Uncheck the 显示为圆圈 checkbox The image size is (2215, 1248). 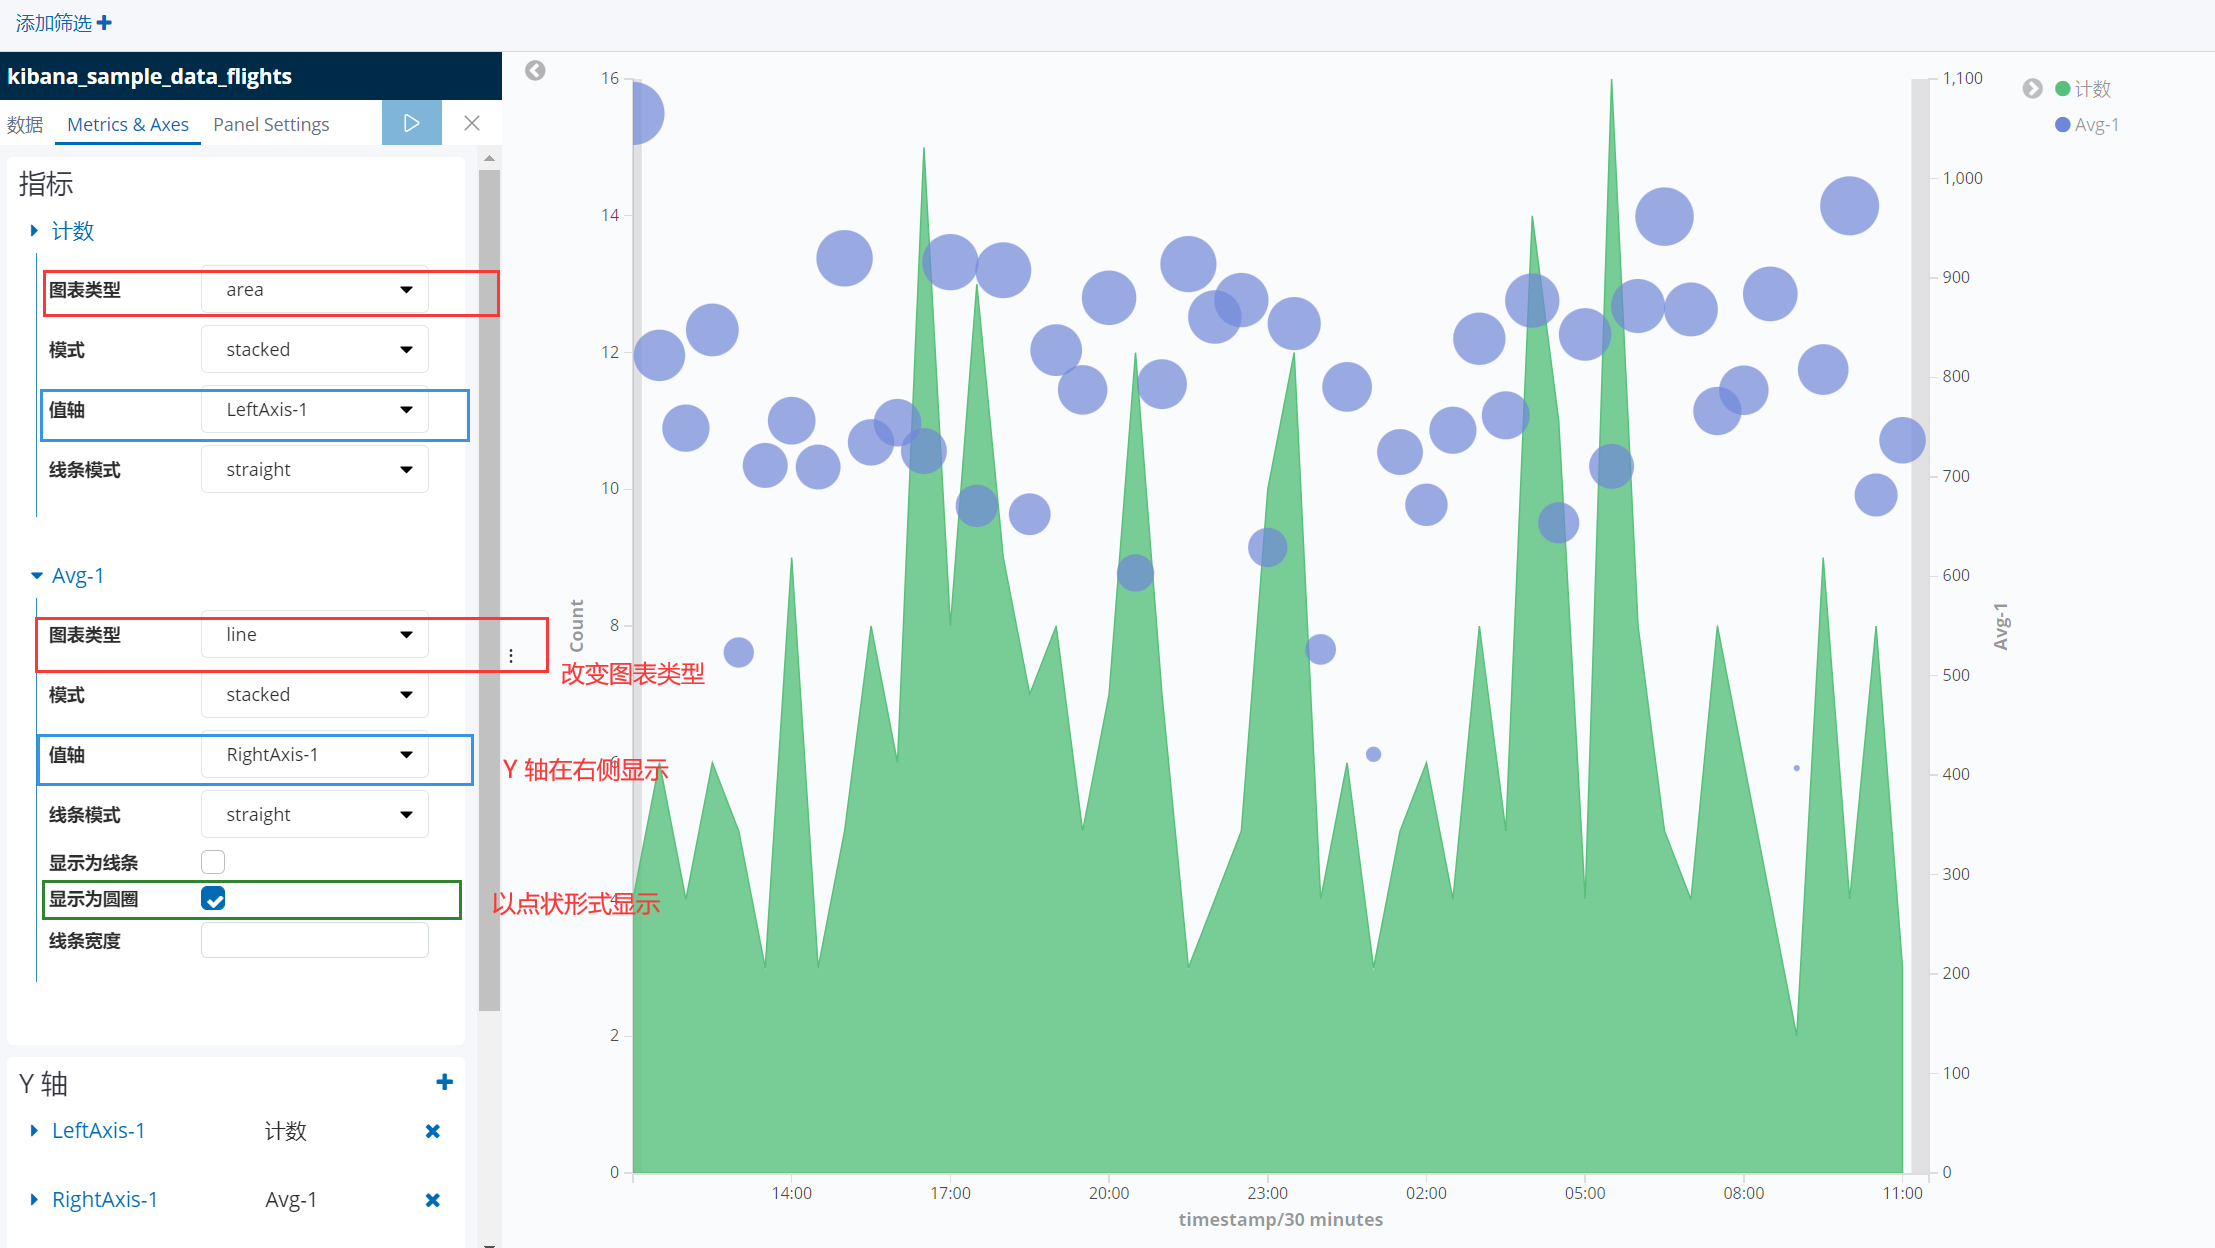[213, 898]
